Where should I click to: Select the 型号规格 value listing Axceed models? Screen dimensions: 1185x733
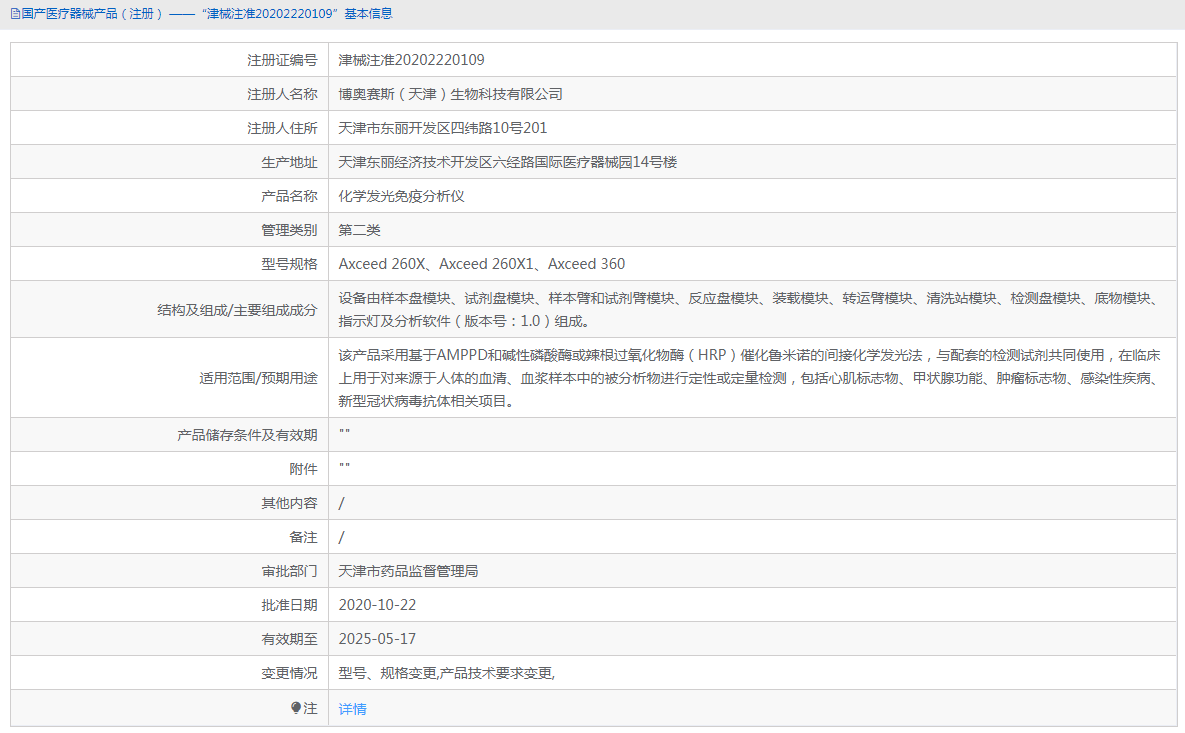481,263
